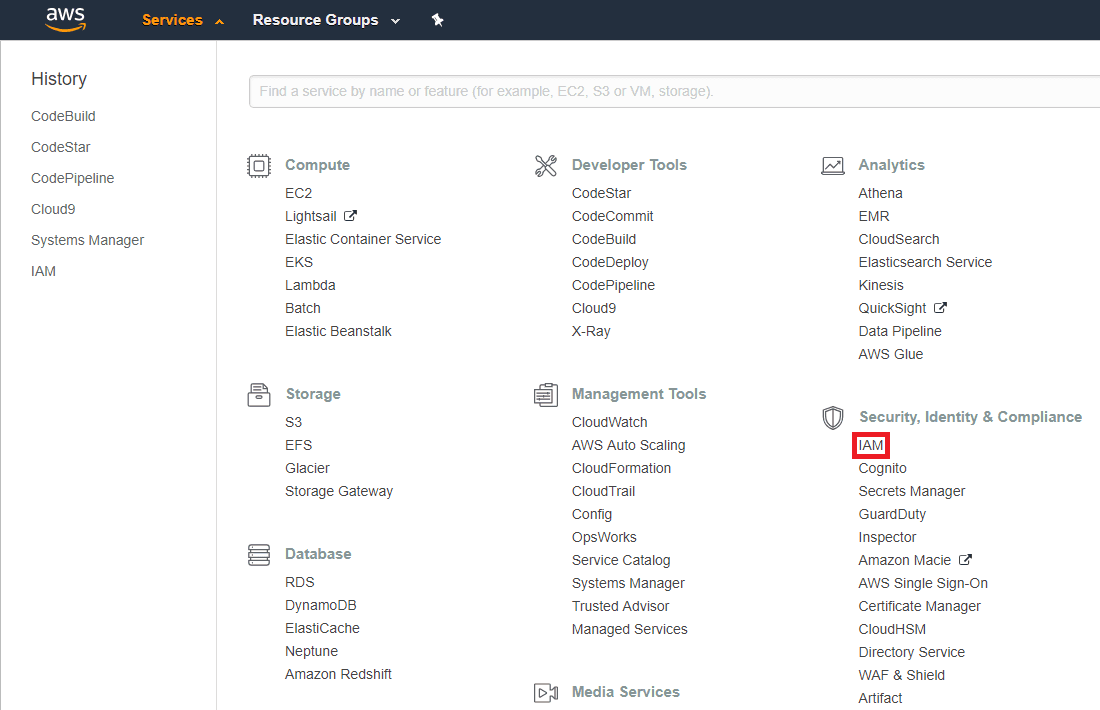This screenshot has height=710, width=1100.
Task: Open Managed Services
Action: (x=629, y=629)
